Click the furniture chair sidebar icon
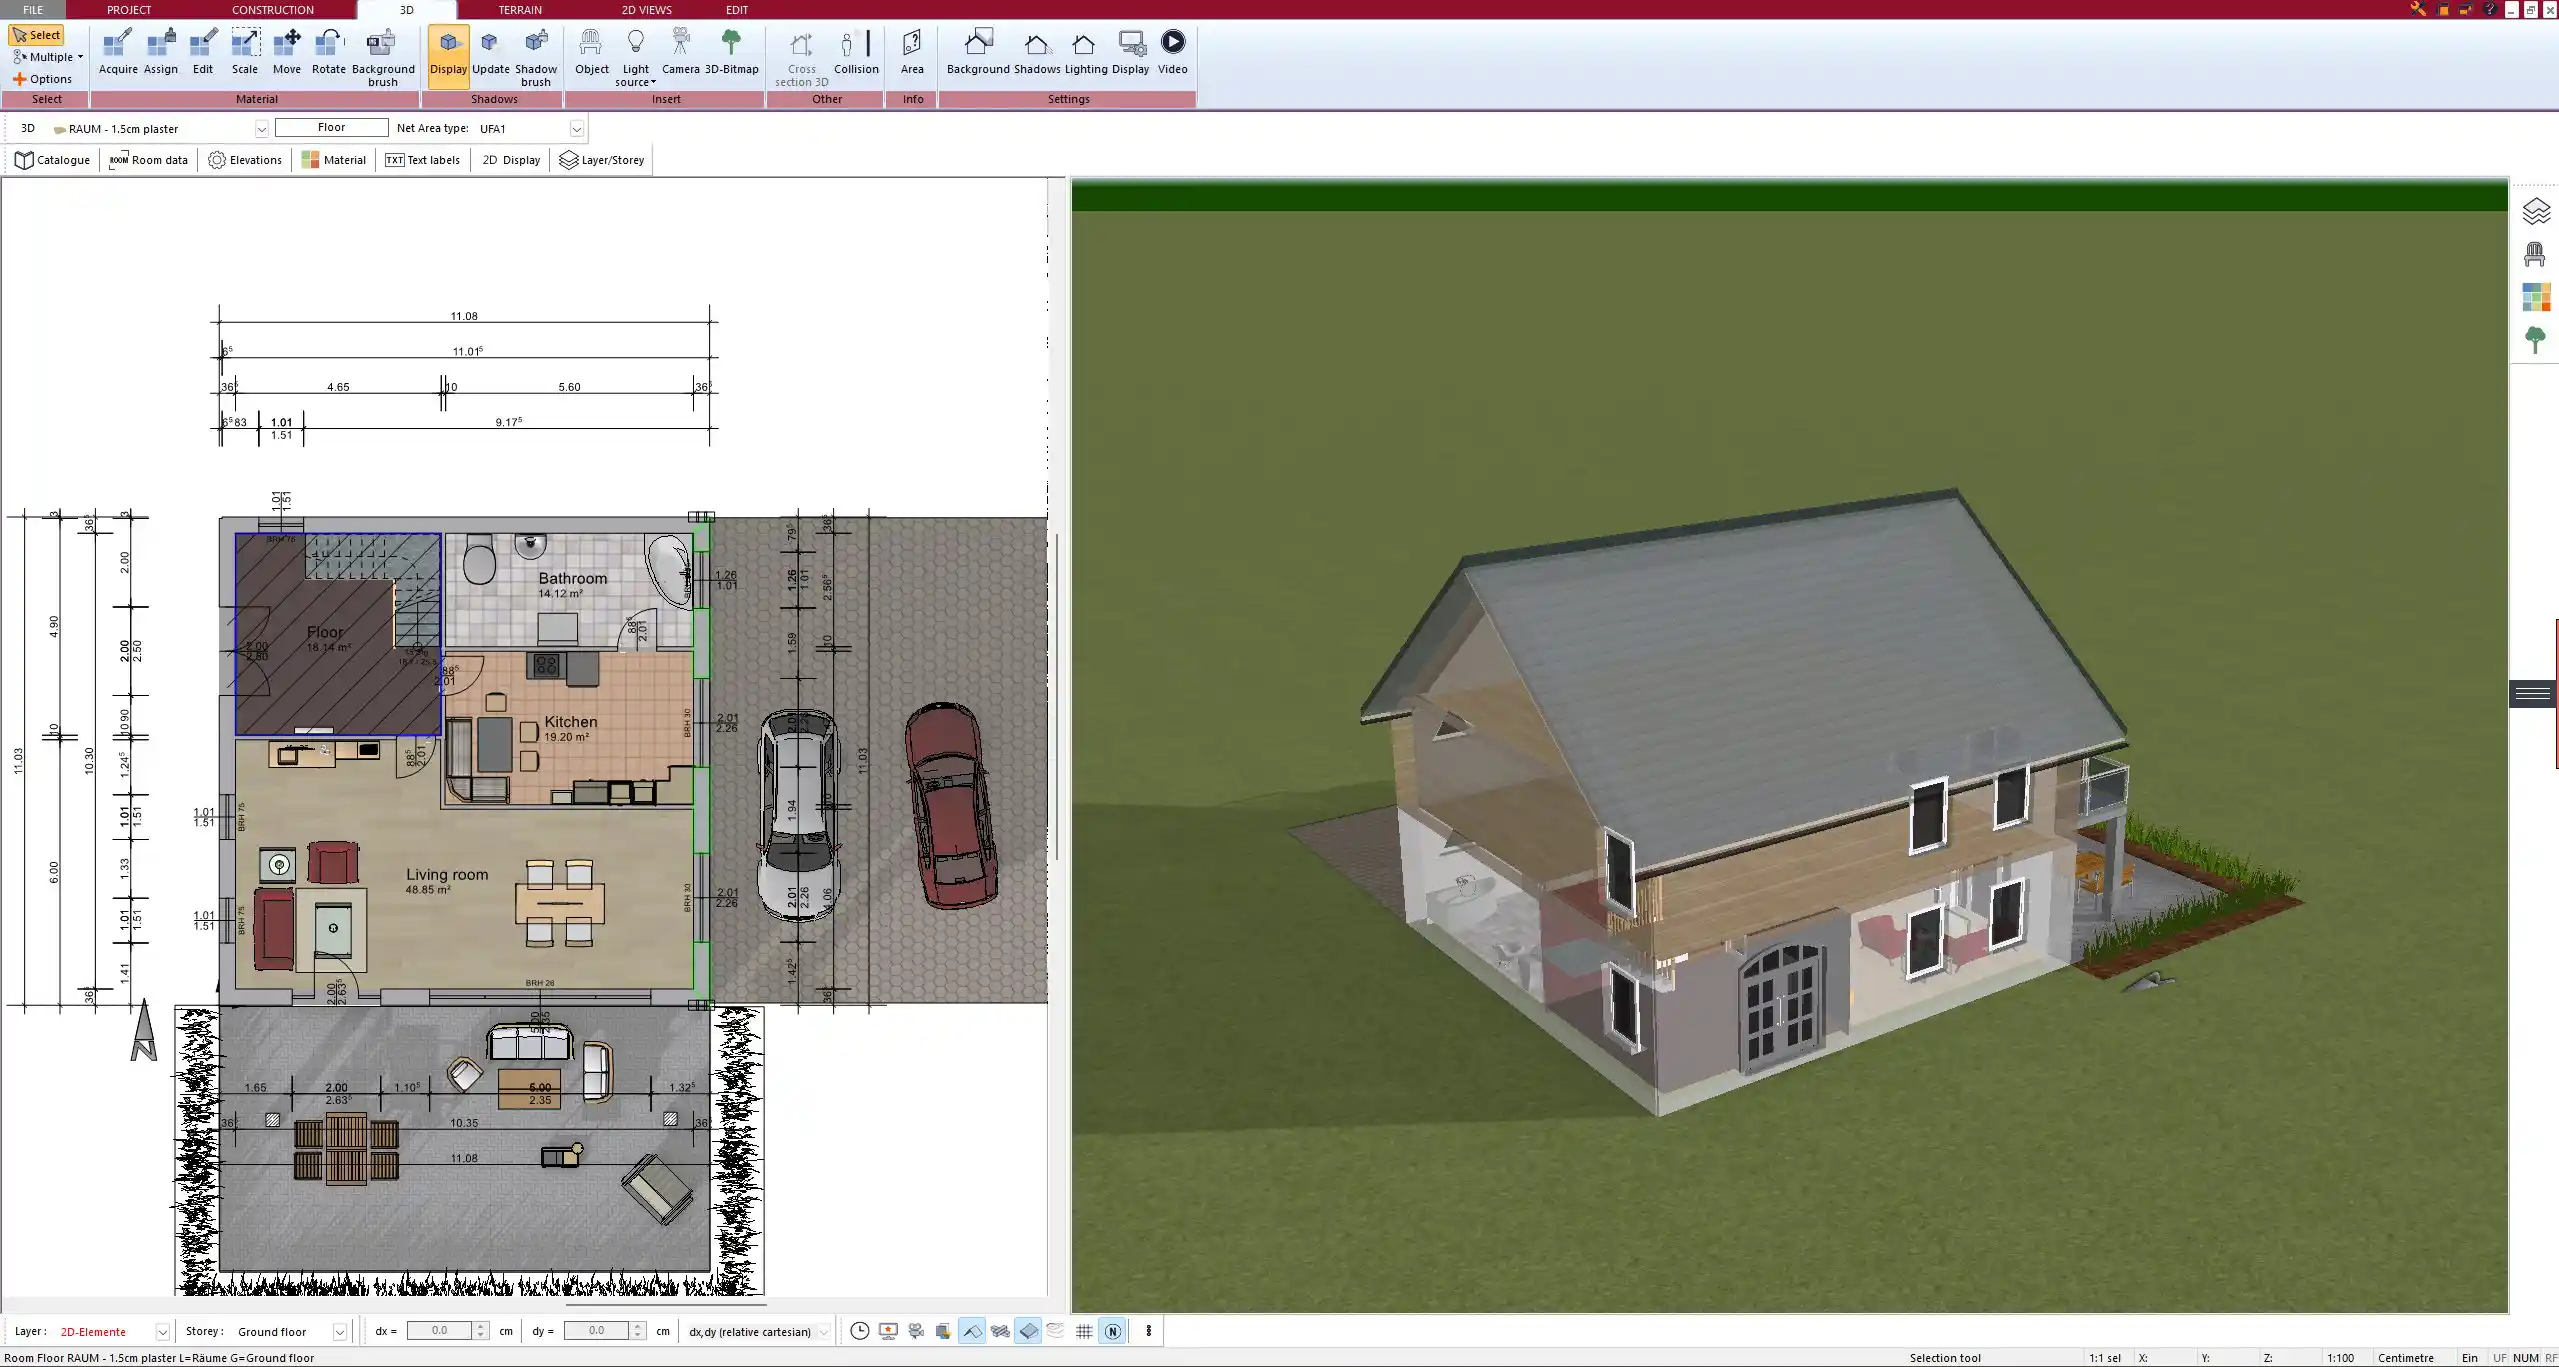 (2534, 255)
